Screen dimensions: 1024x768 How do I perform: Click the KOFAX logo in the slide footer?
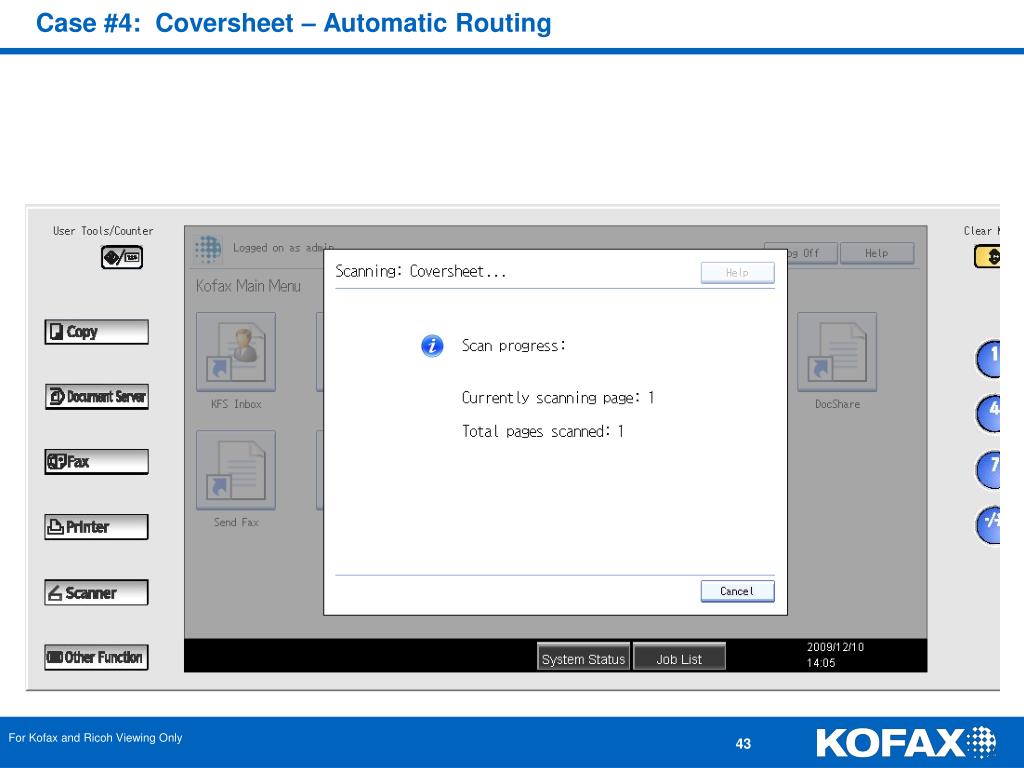[906, 743]
